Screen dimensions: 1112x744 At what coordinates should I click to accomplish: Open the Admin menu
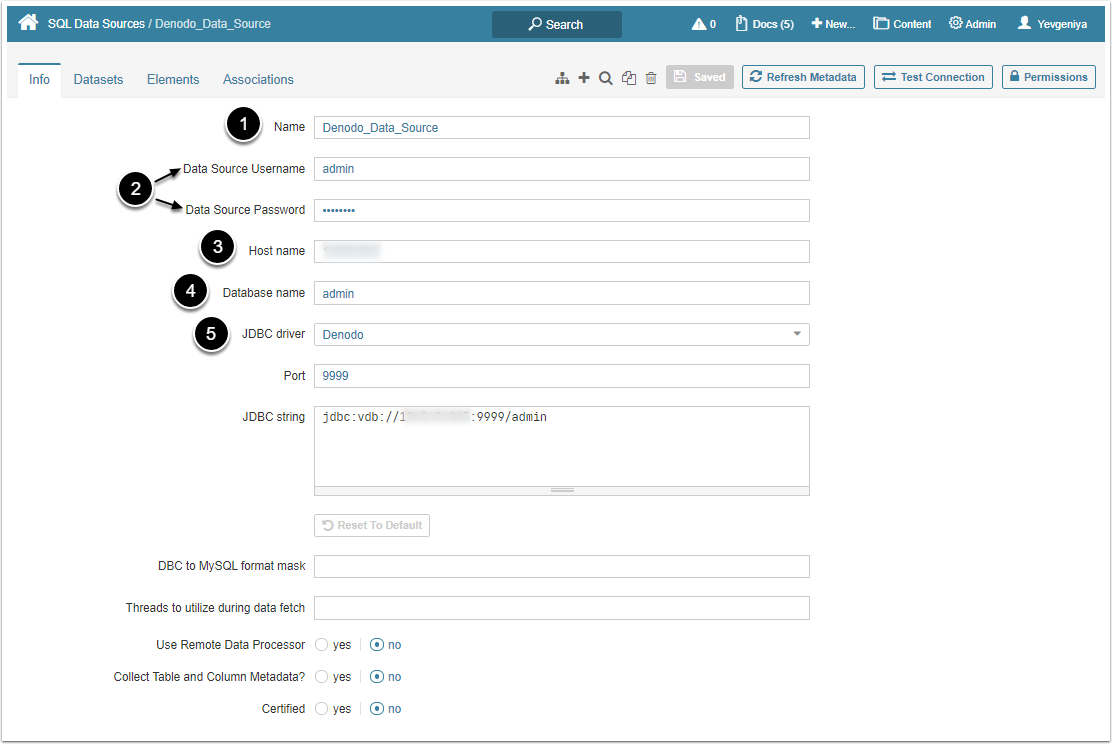coord(972,24)
